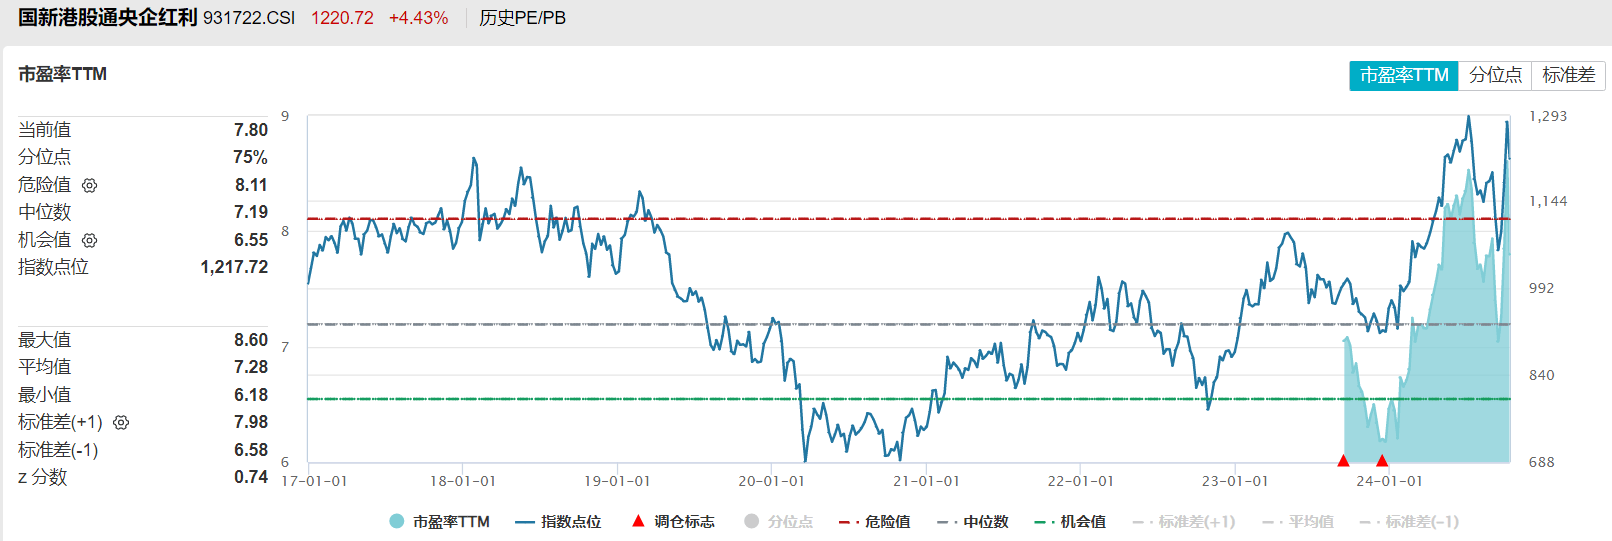Click the 国新港股通央企红利 index title
The height and width of the screenshot is (541, 1612).
[108, 18]
